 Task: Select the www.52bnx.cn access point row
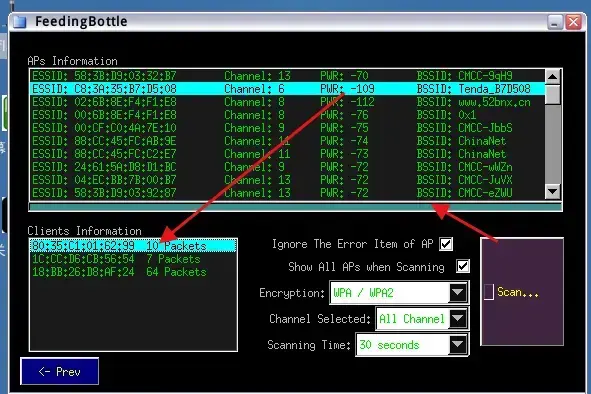pyautogui.click(x=287, y=102)
